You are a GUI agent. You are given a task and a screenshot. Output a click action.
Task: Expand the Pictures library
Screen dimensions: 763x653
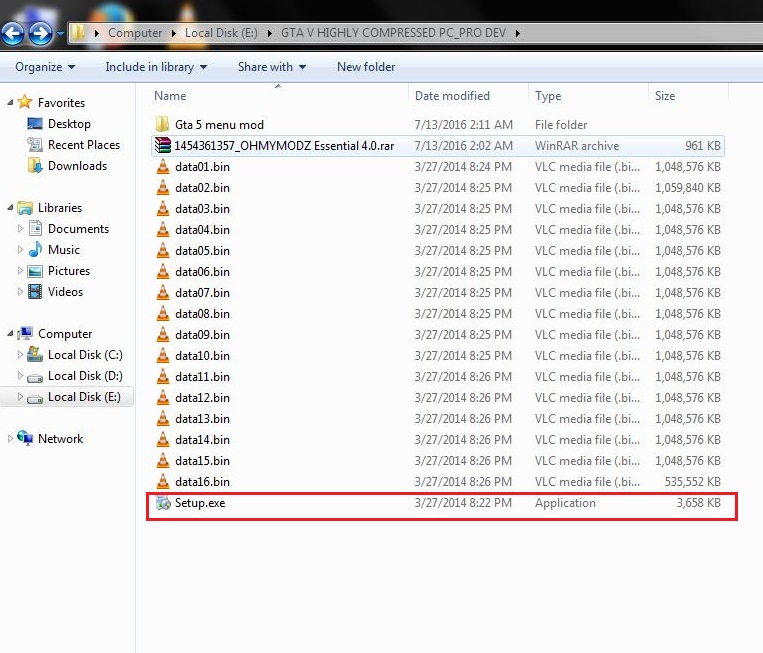click(20, 271)
